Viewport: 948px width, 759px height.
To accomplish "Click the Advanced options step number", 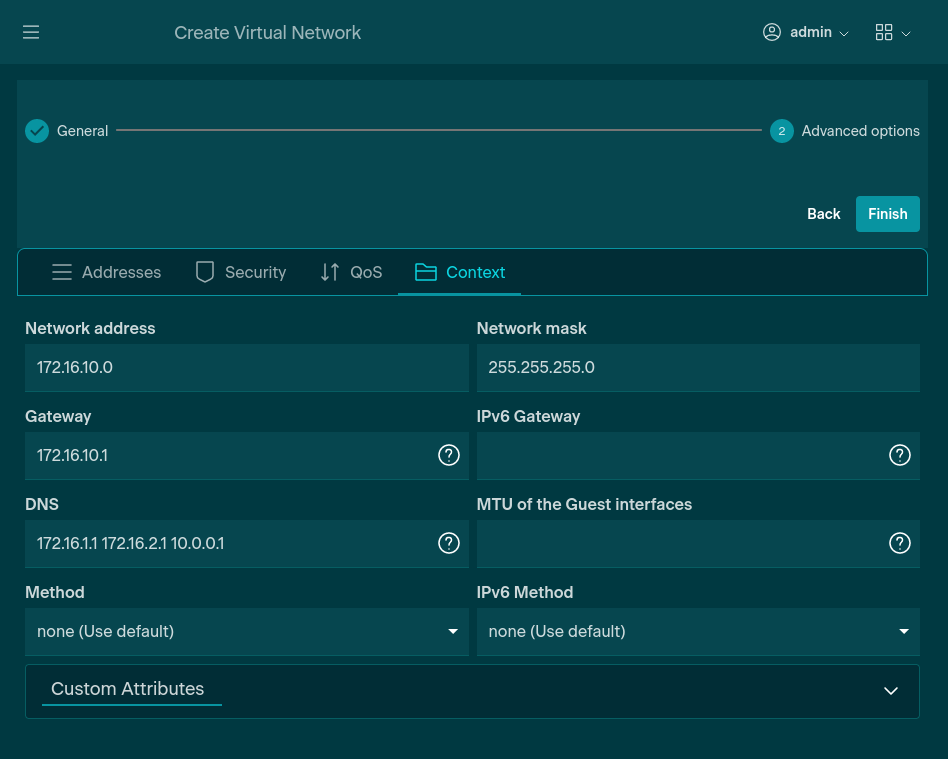I will coord(781,131).
